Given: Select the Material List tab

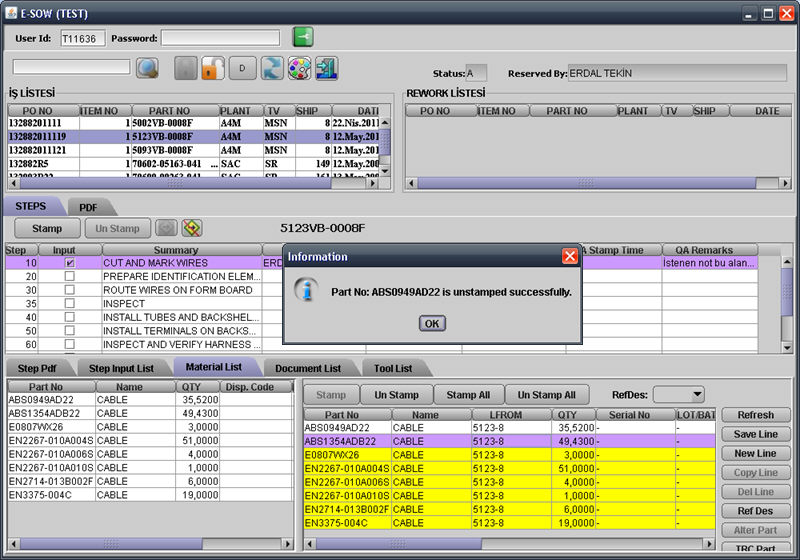Looking at the screenshot, I should point(214,367).
